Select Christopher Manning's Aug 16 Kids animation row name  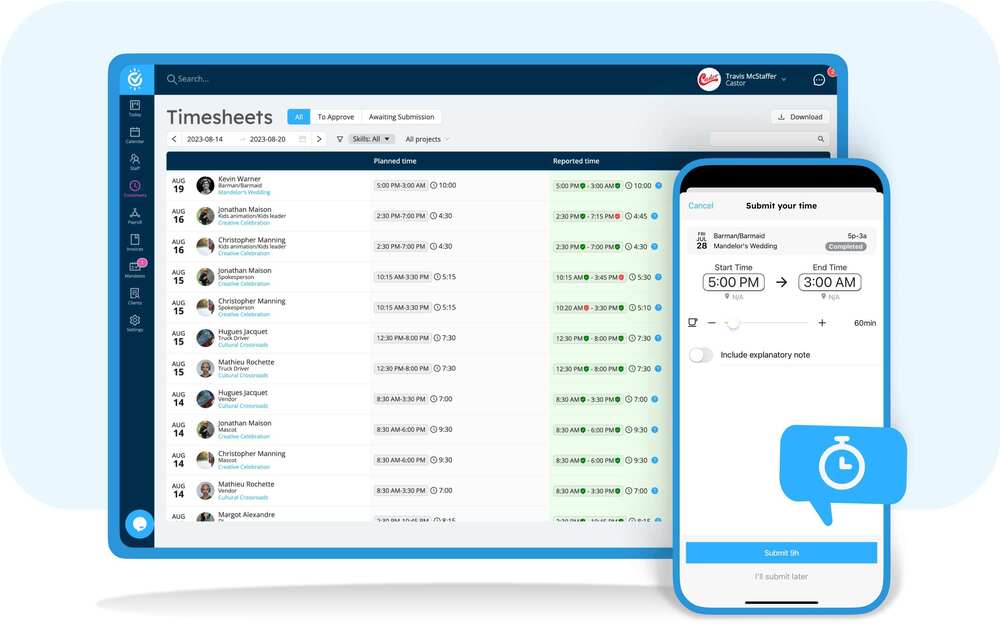(x=252, y=240)
